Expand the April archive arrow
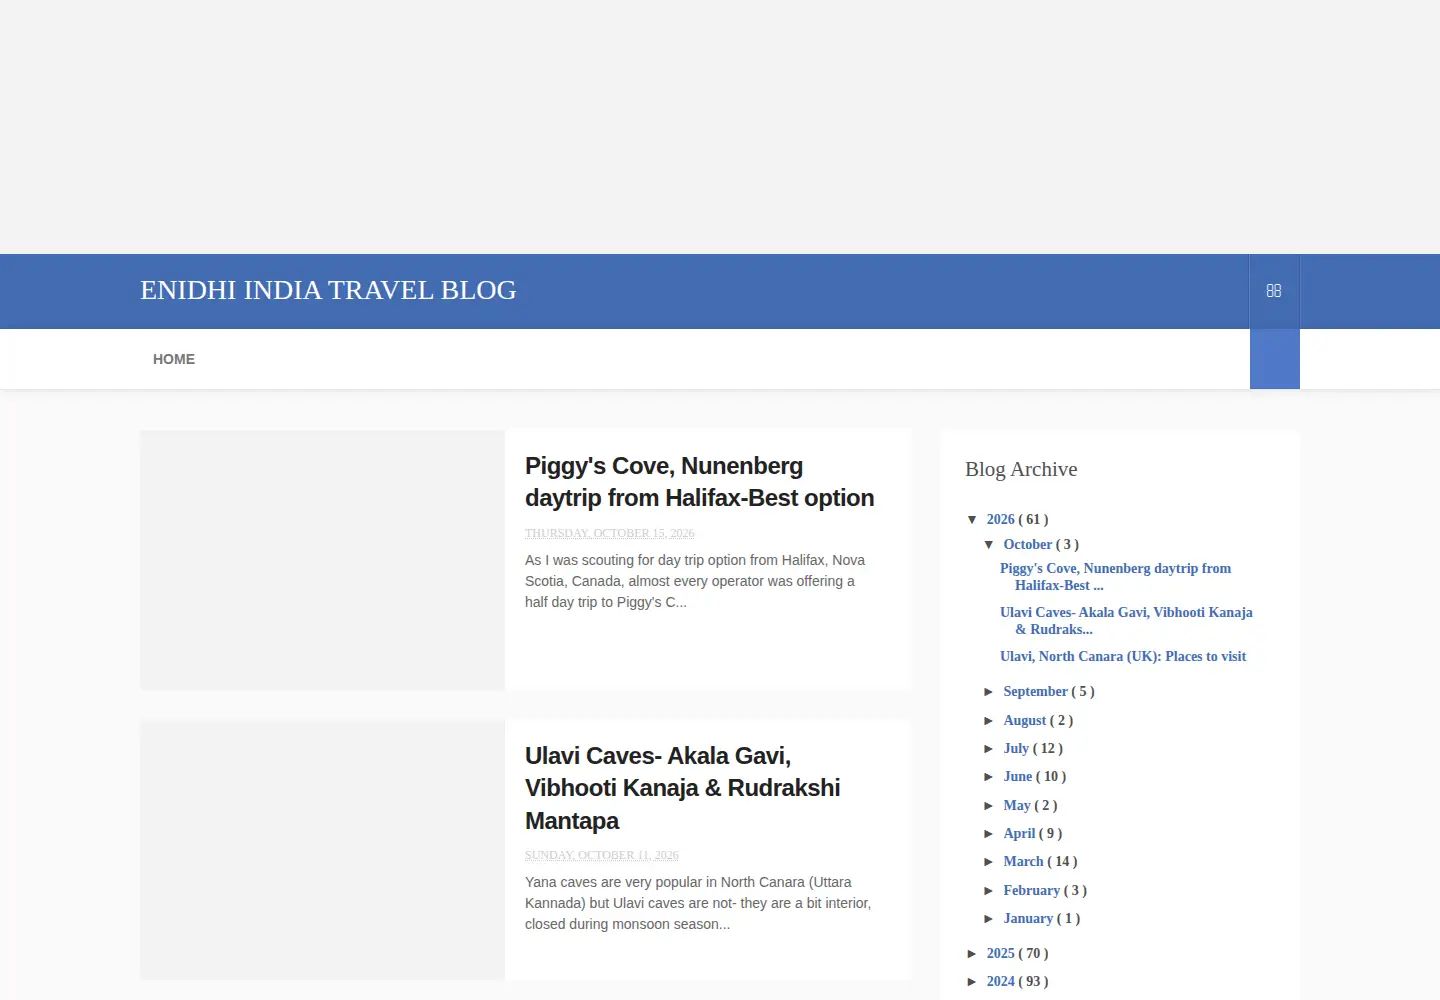 click(x=989, y=833)
